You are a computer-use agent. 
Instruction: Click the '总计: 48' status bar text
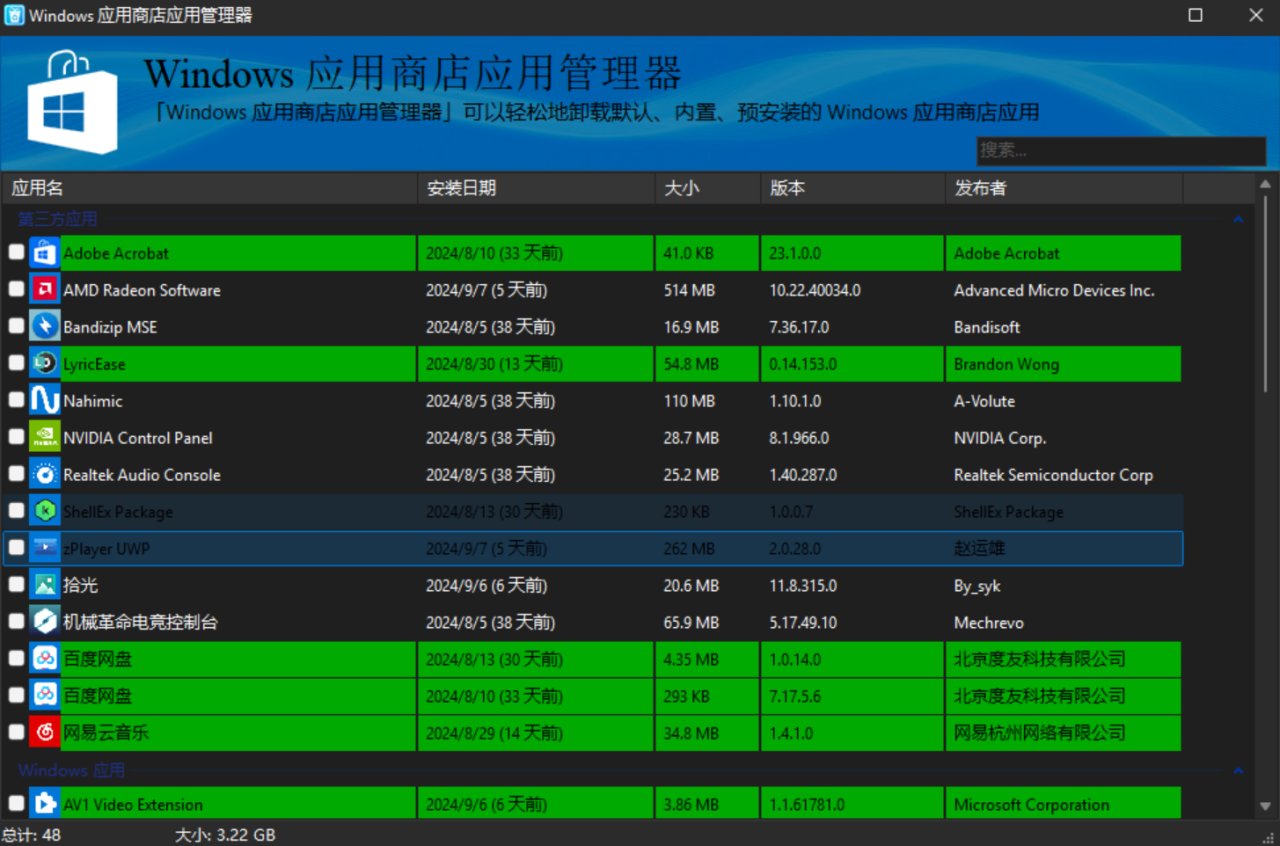tap(30, 834)
